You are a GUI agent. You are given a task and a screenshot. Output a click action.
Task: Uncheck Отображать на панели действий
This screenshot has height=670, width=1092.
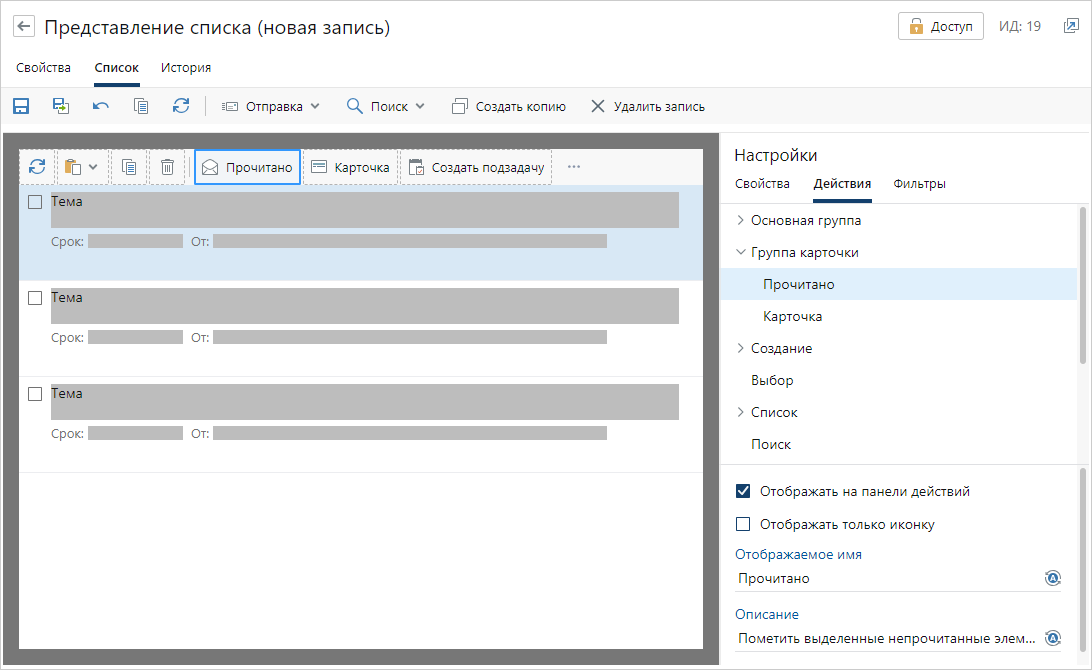pyautogui.click(x=743, y=491)
